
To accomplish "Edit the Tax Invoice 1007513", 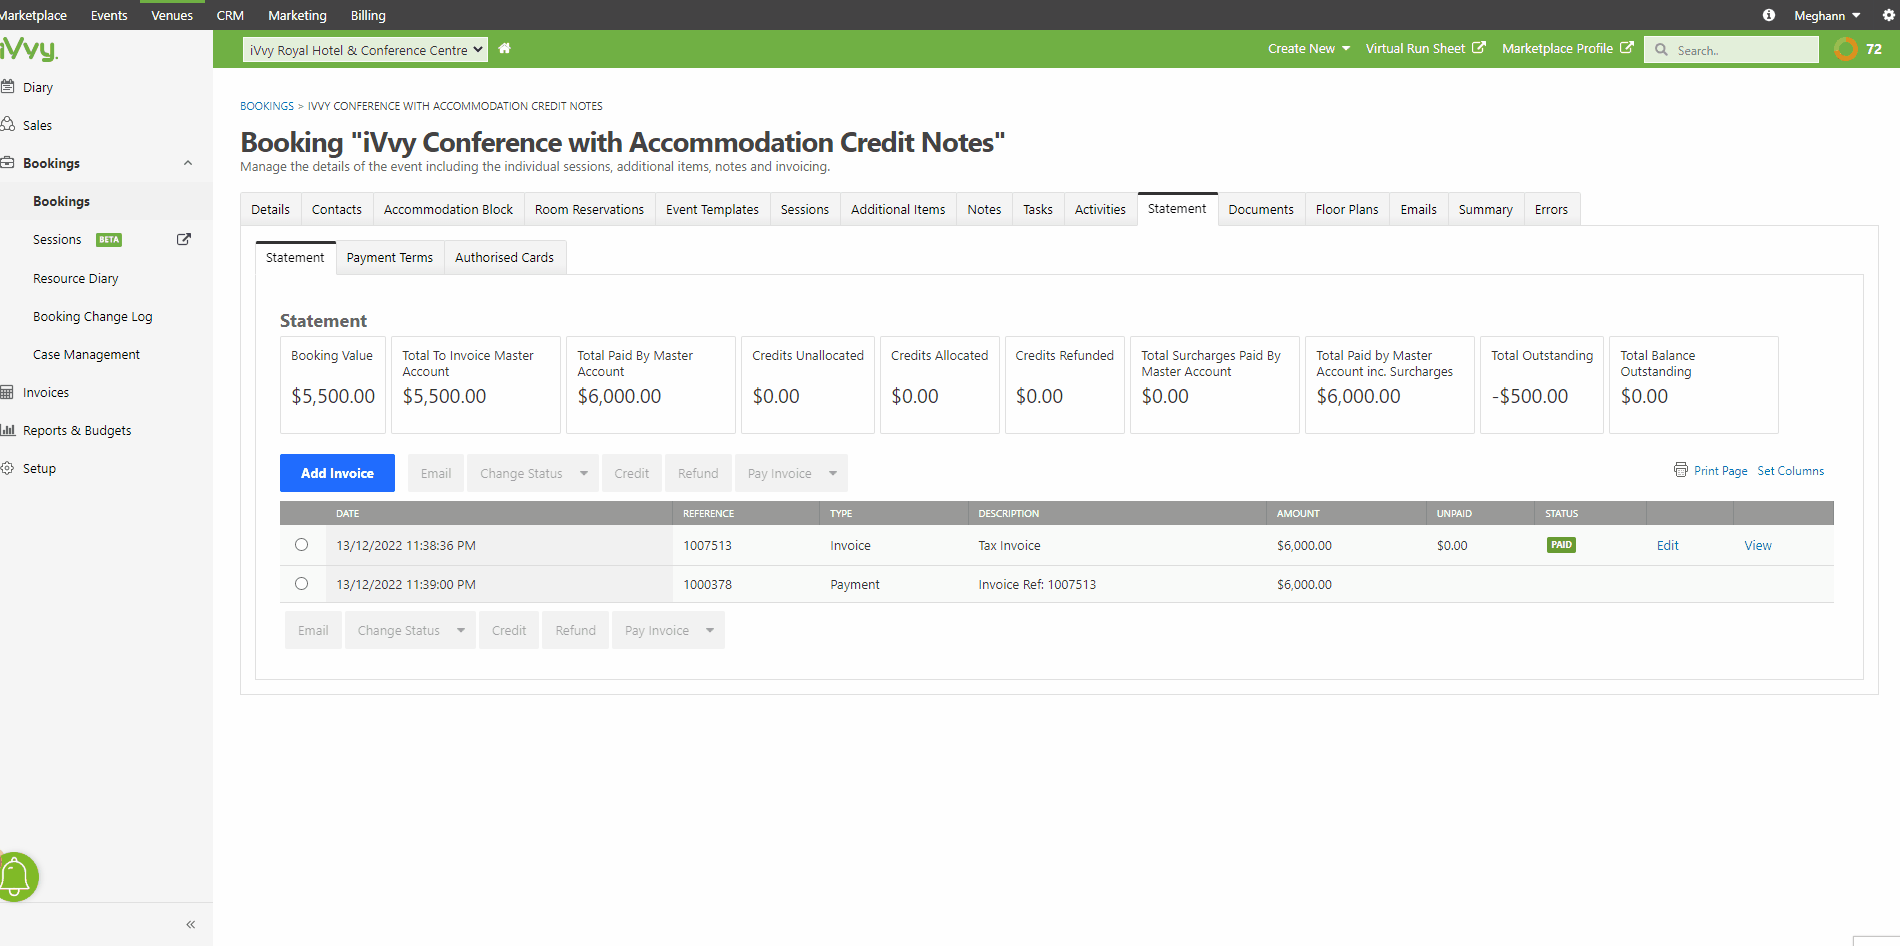I will click(x=1667, y=545).
